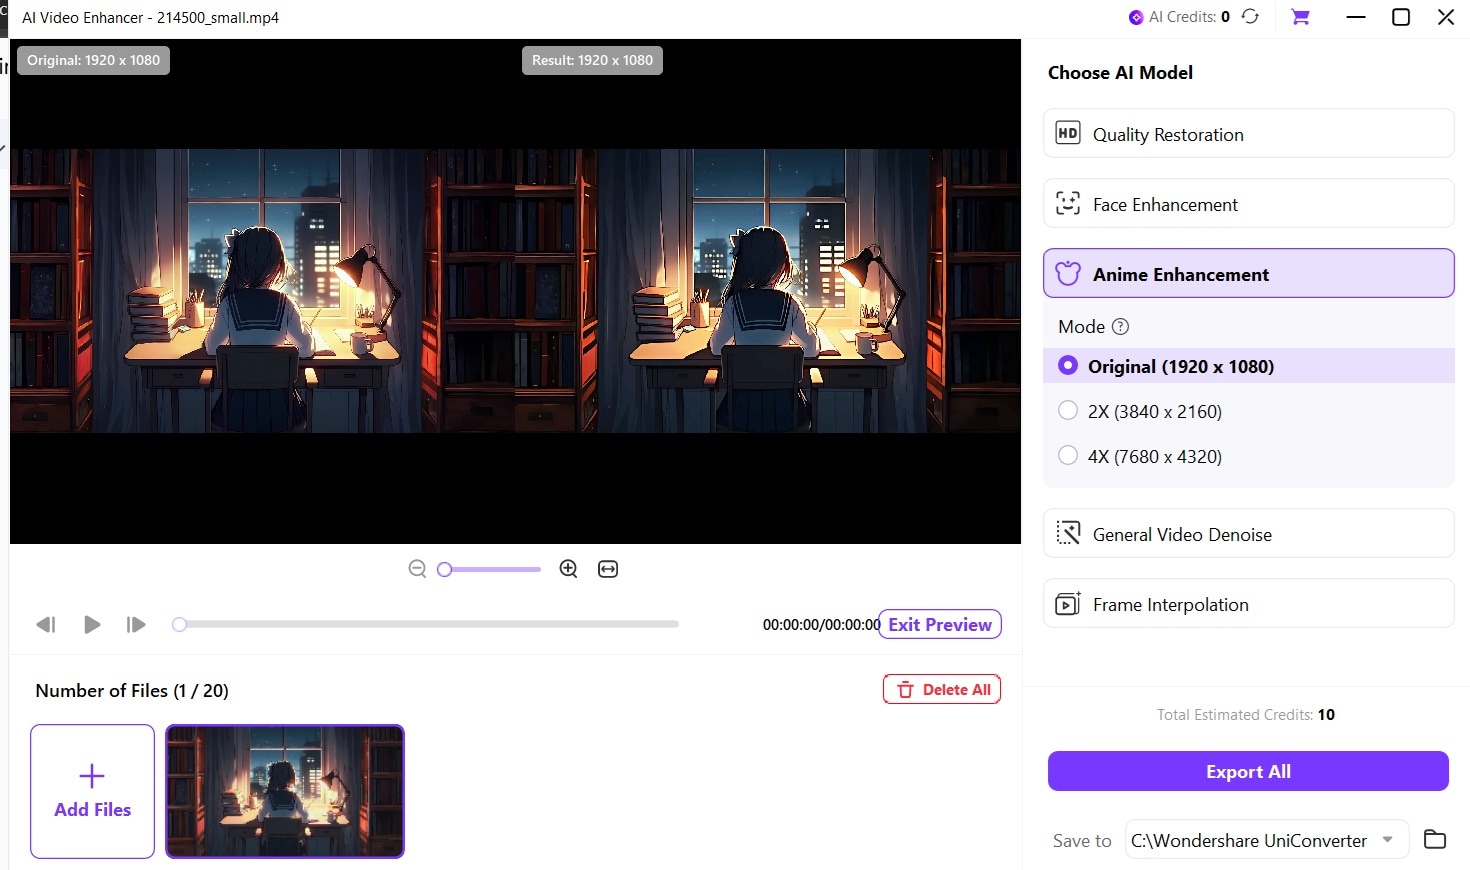Adjust the preview zoom slider handle
The width and height of the screenshot is (1470, 870).
click(445, 569)
